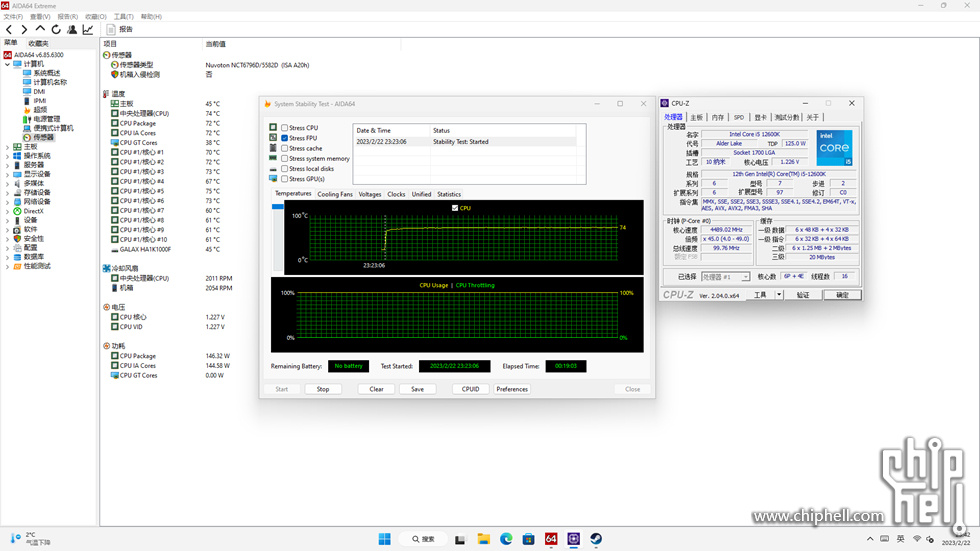Screen dimensions: 980x551
Task: Click the 功耗 power section icon
Action: click(106, 346)
